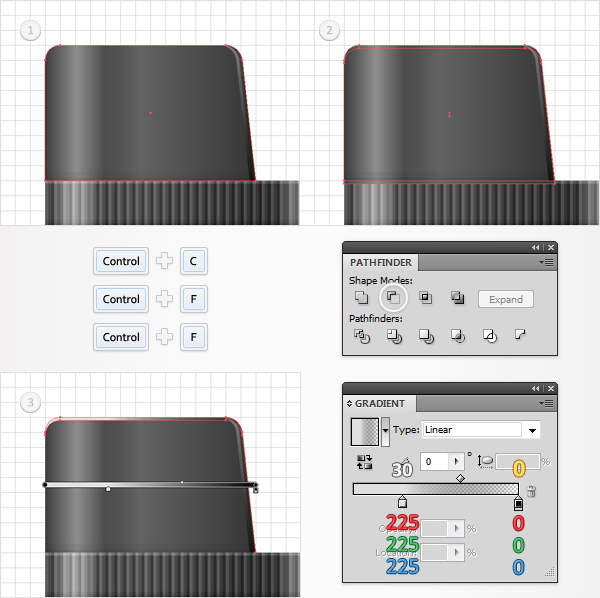Viewport: 600px width, 598px height.
Task: Click the midpoint diamond above gradient slider
Action: tap(460, 478)
